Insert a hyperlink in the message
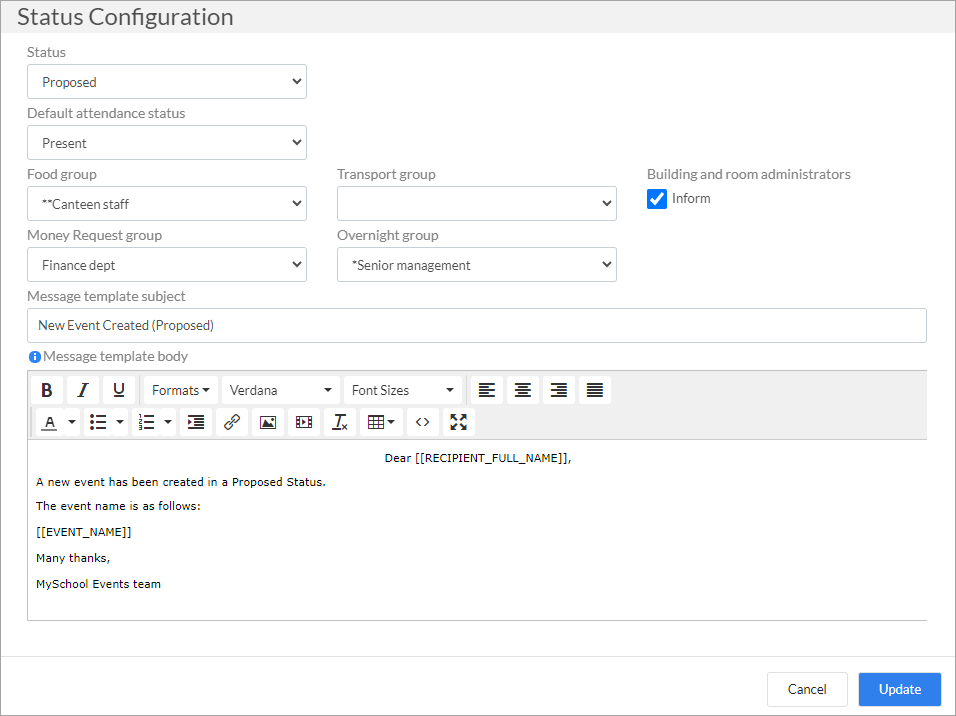 (x=232, y=422)
